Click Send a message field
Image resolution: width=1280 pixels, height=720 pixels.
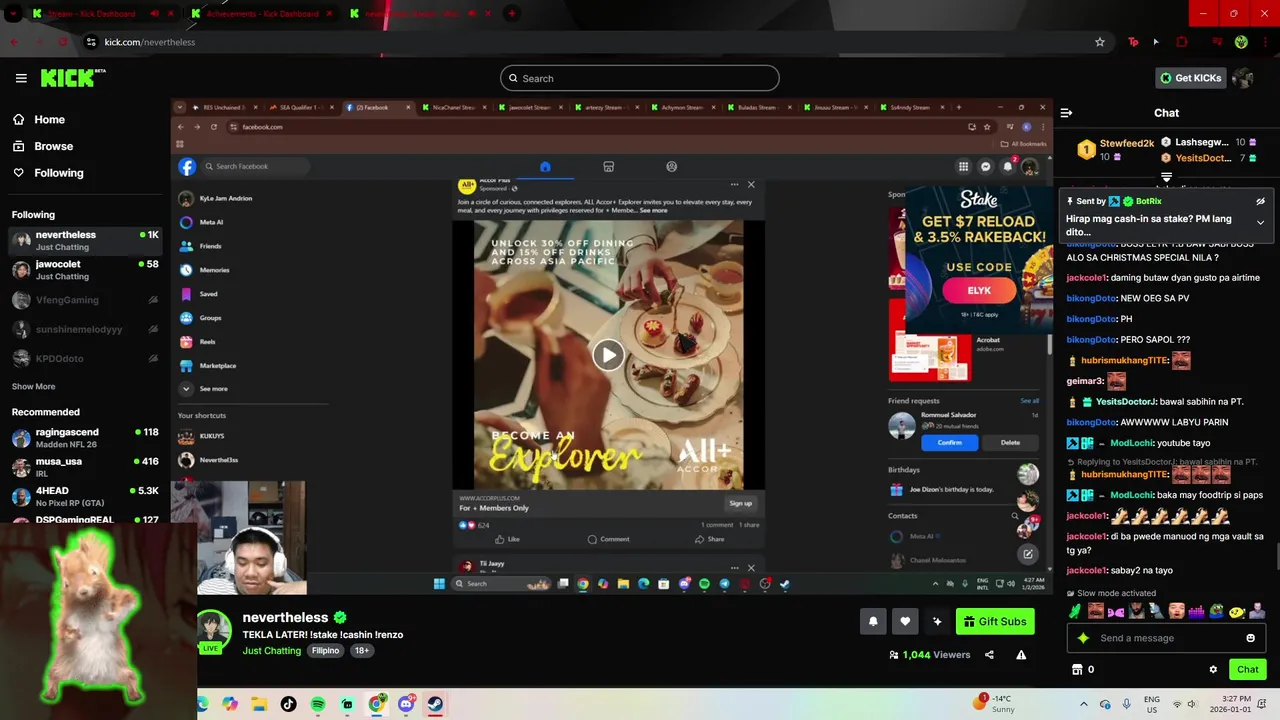pos(1167,638)
